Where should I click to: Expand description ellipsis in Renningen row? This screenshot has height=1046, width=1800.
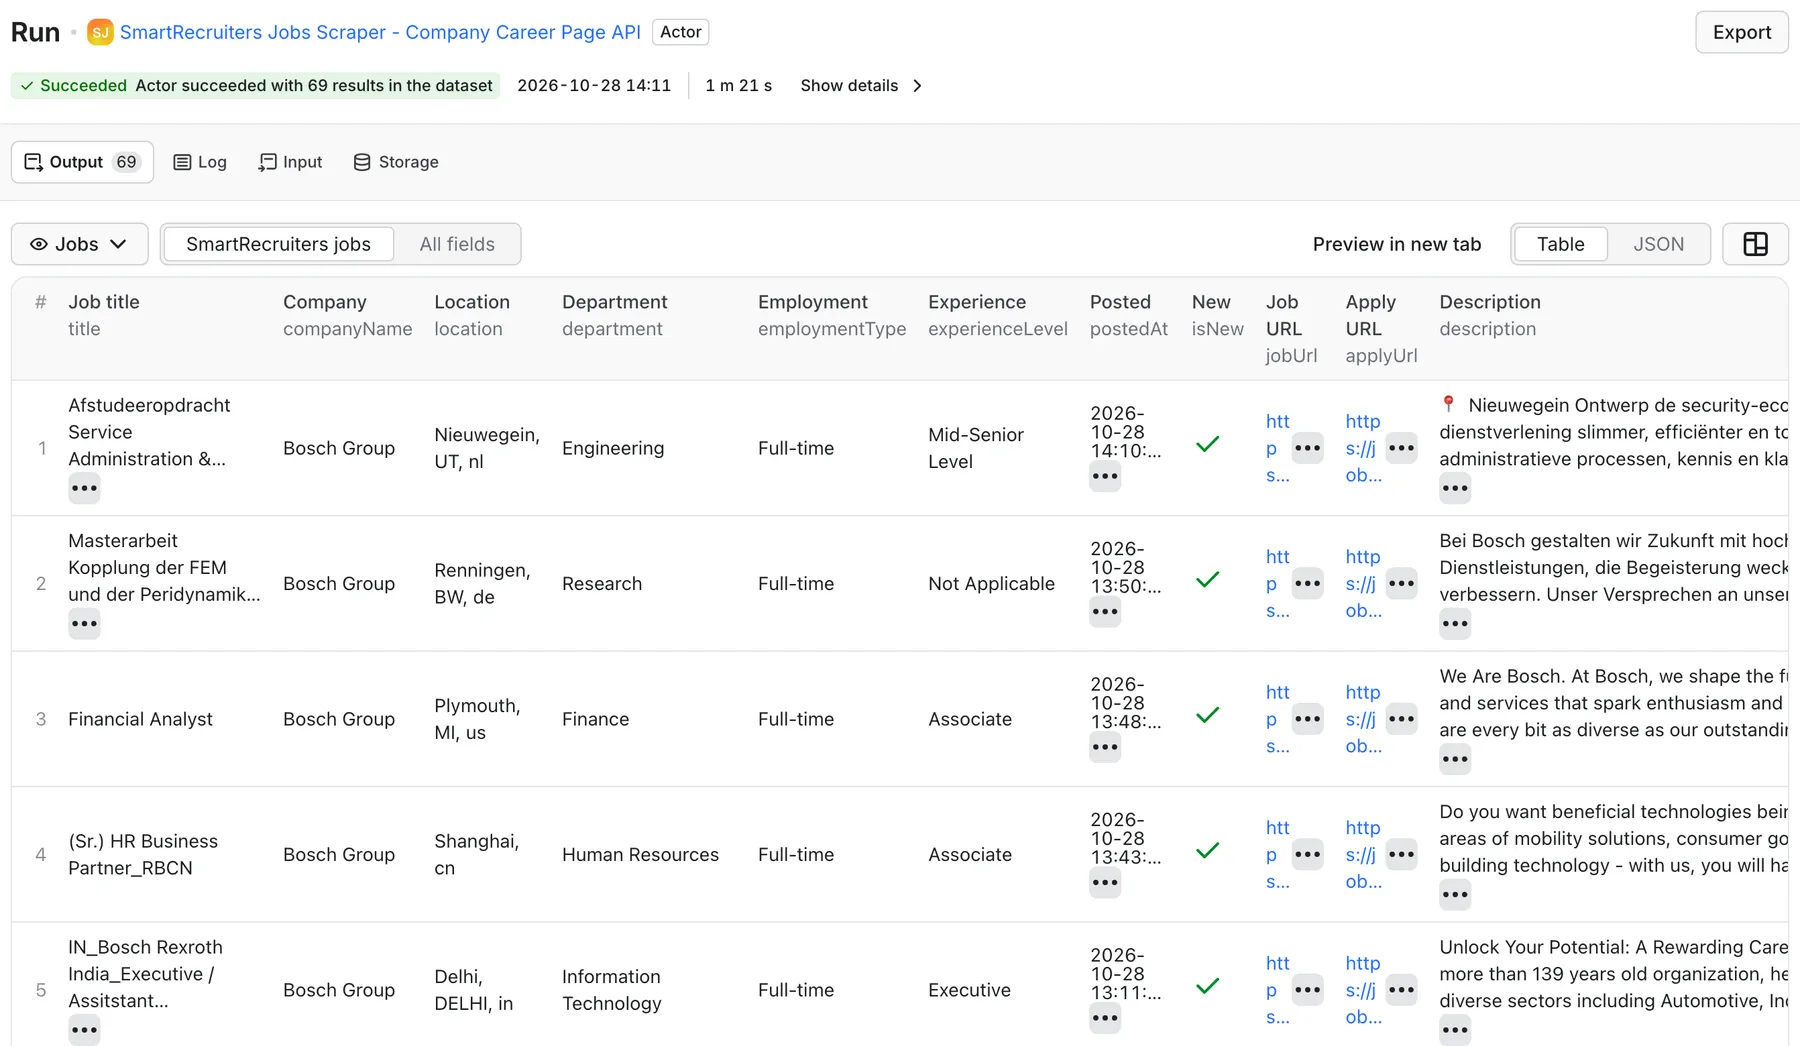tap(1455, 623)
